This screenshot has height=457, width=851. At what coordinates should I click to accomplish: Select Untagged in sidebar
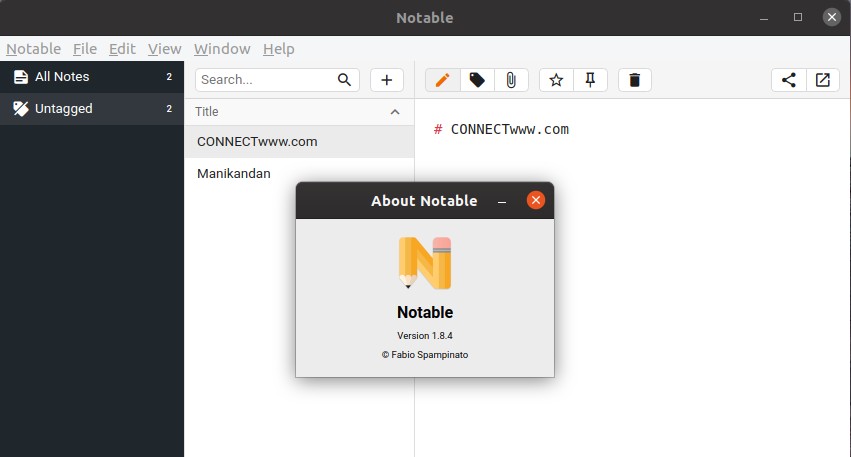[92, 109]
